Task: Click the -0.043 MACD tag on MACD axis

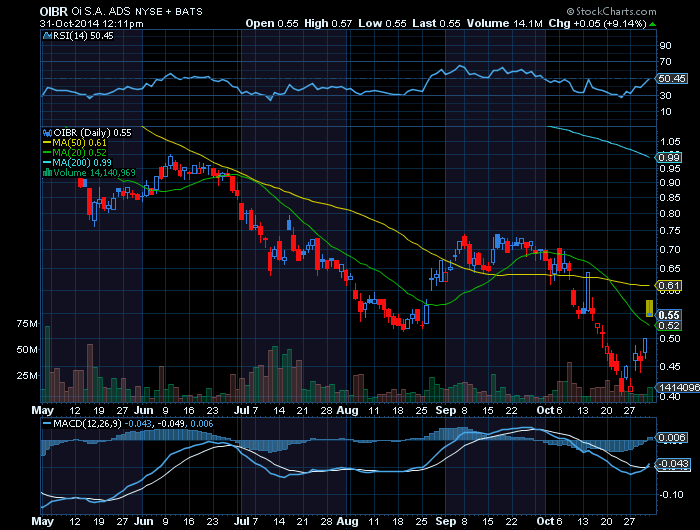Action: click(x=673, y=464)
